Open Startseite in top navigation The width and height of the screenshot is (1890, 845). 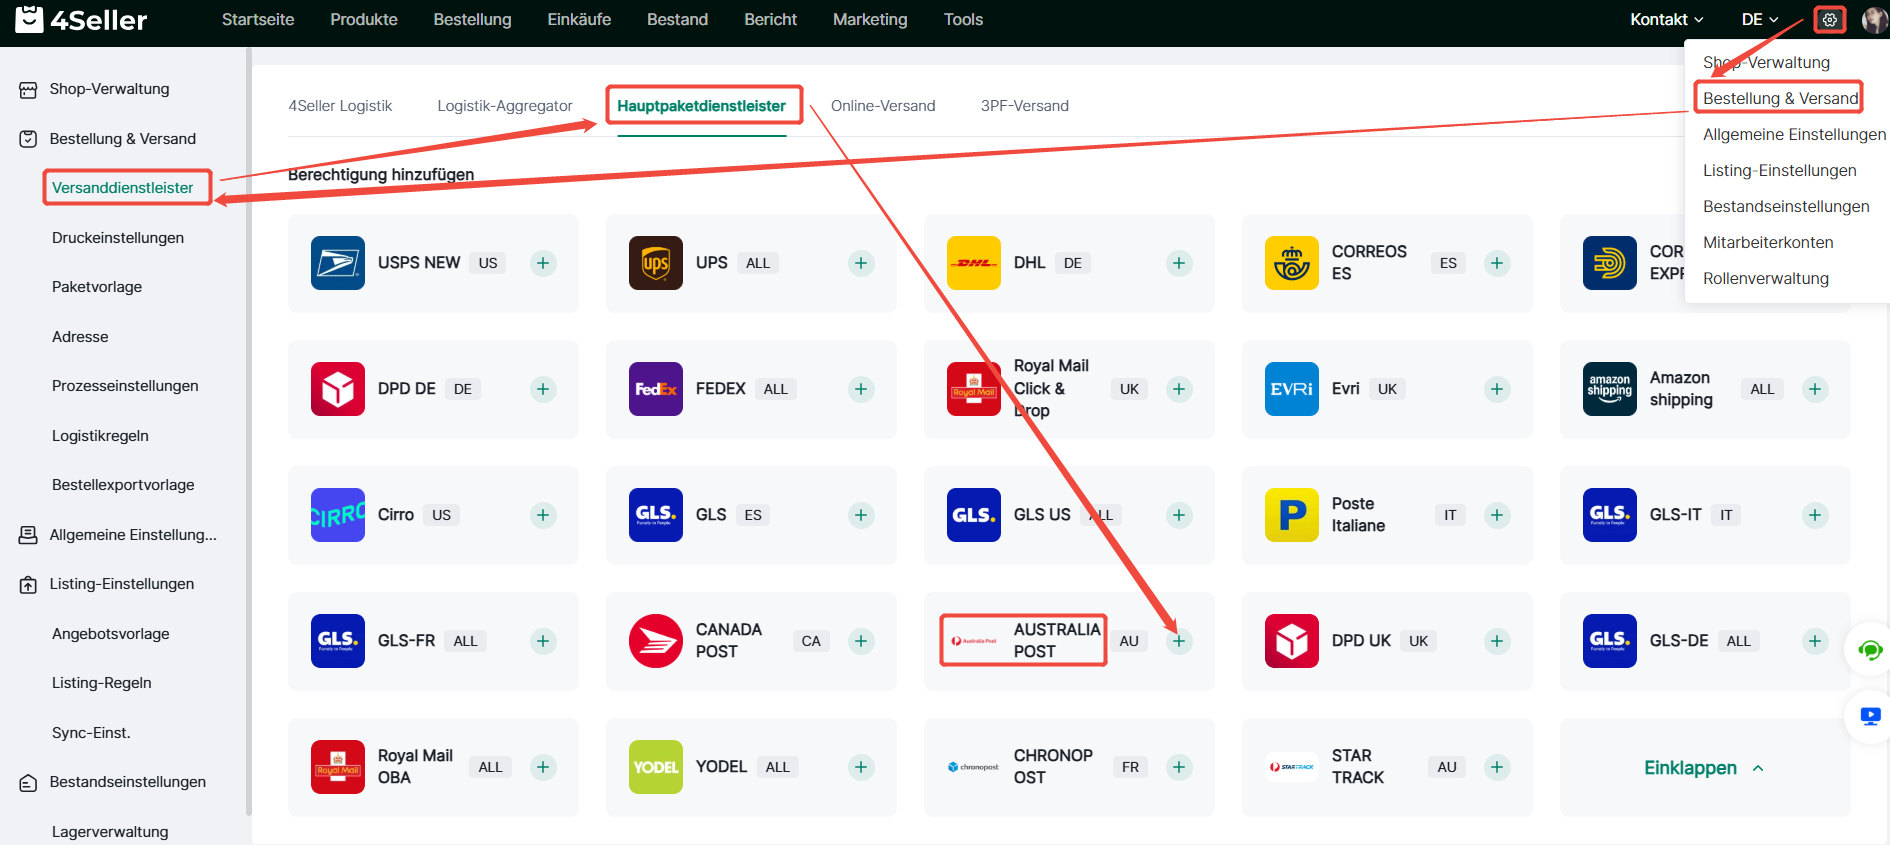point(258,19)
